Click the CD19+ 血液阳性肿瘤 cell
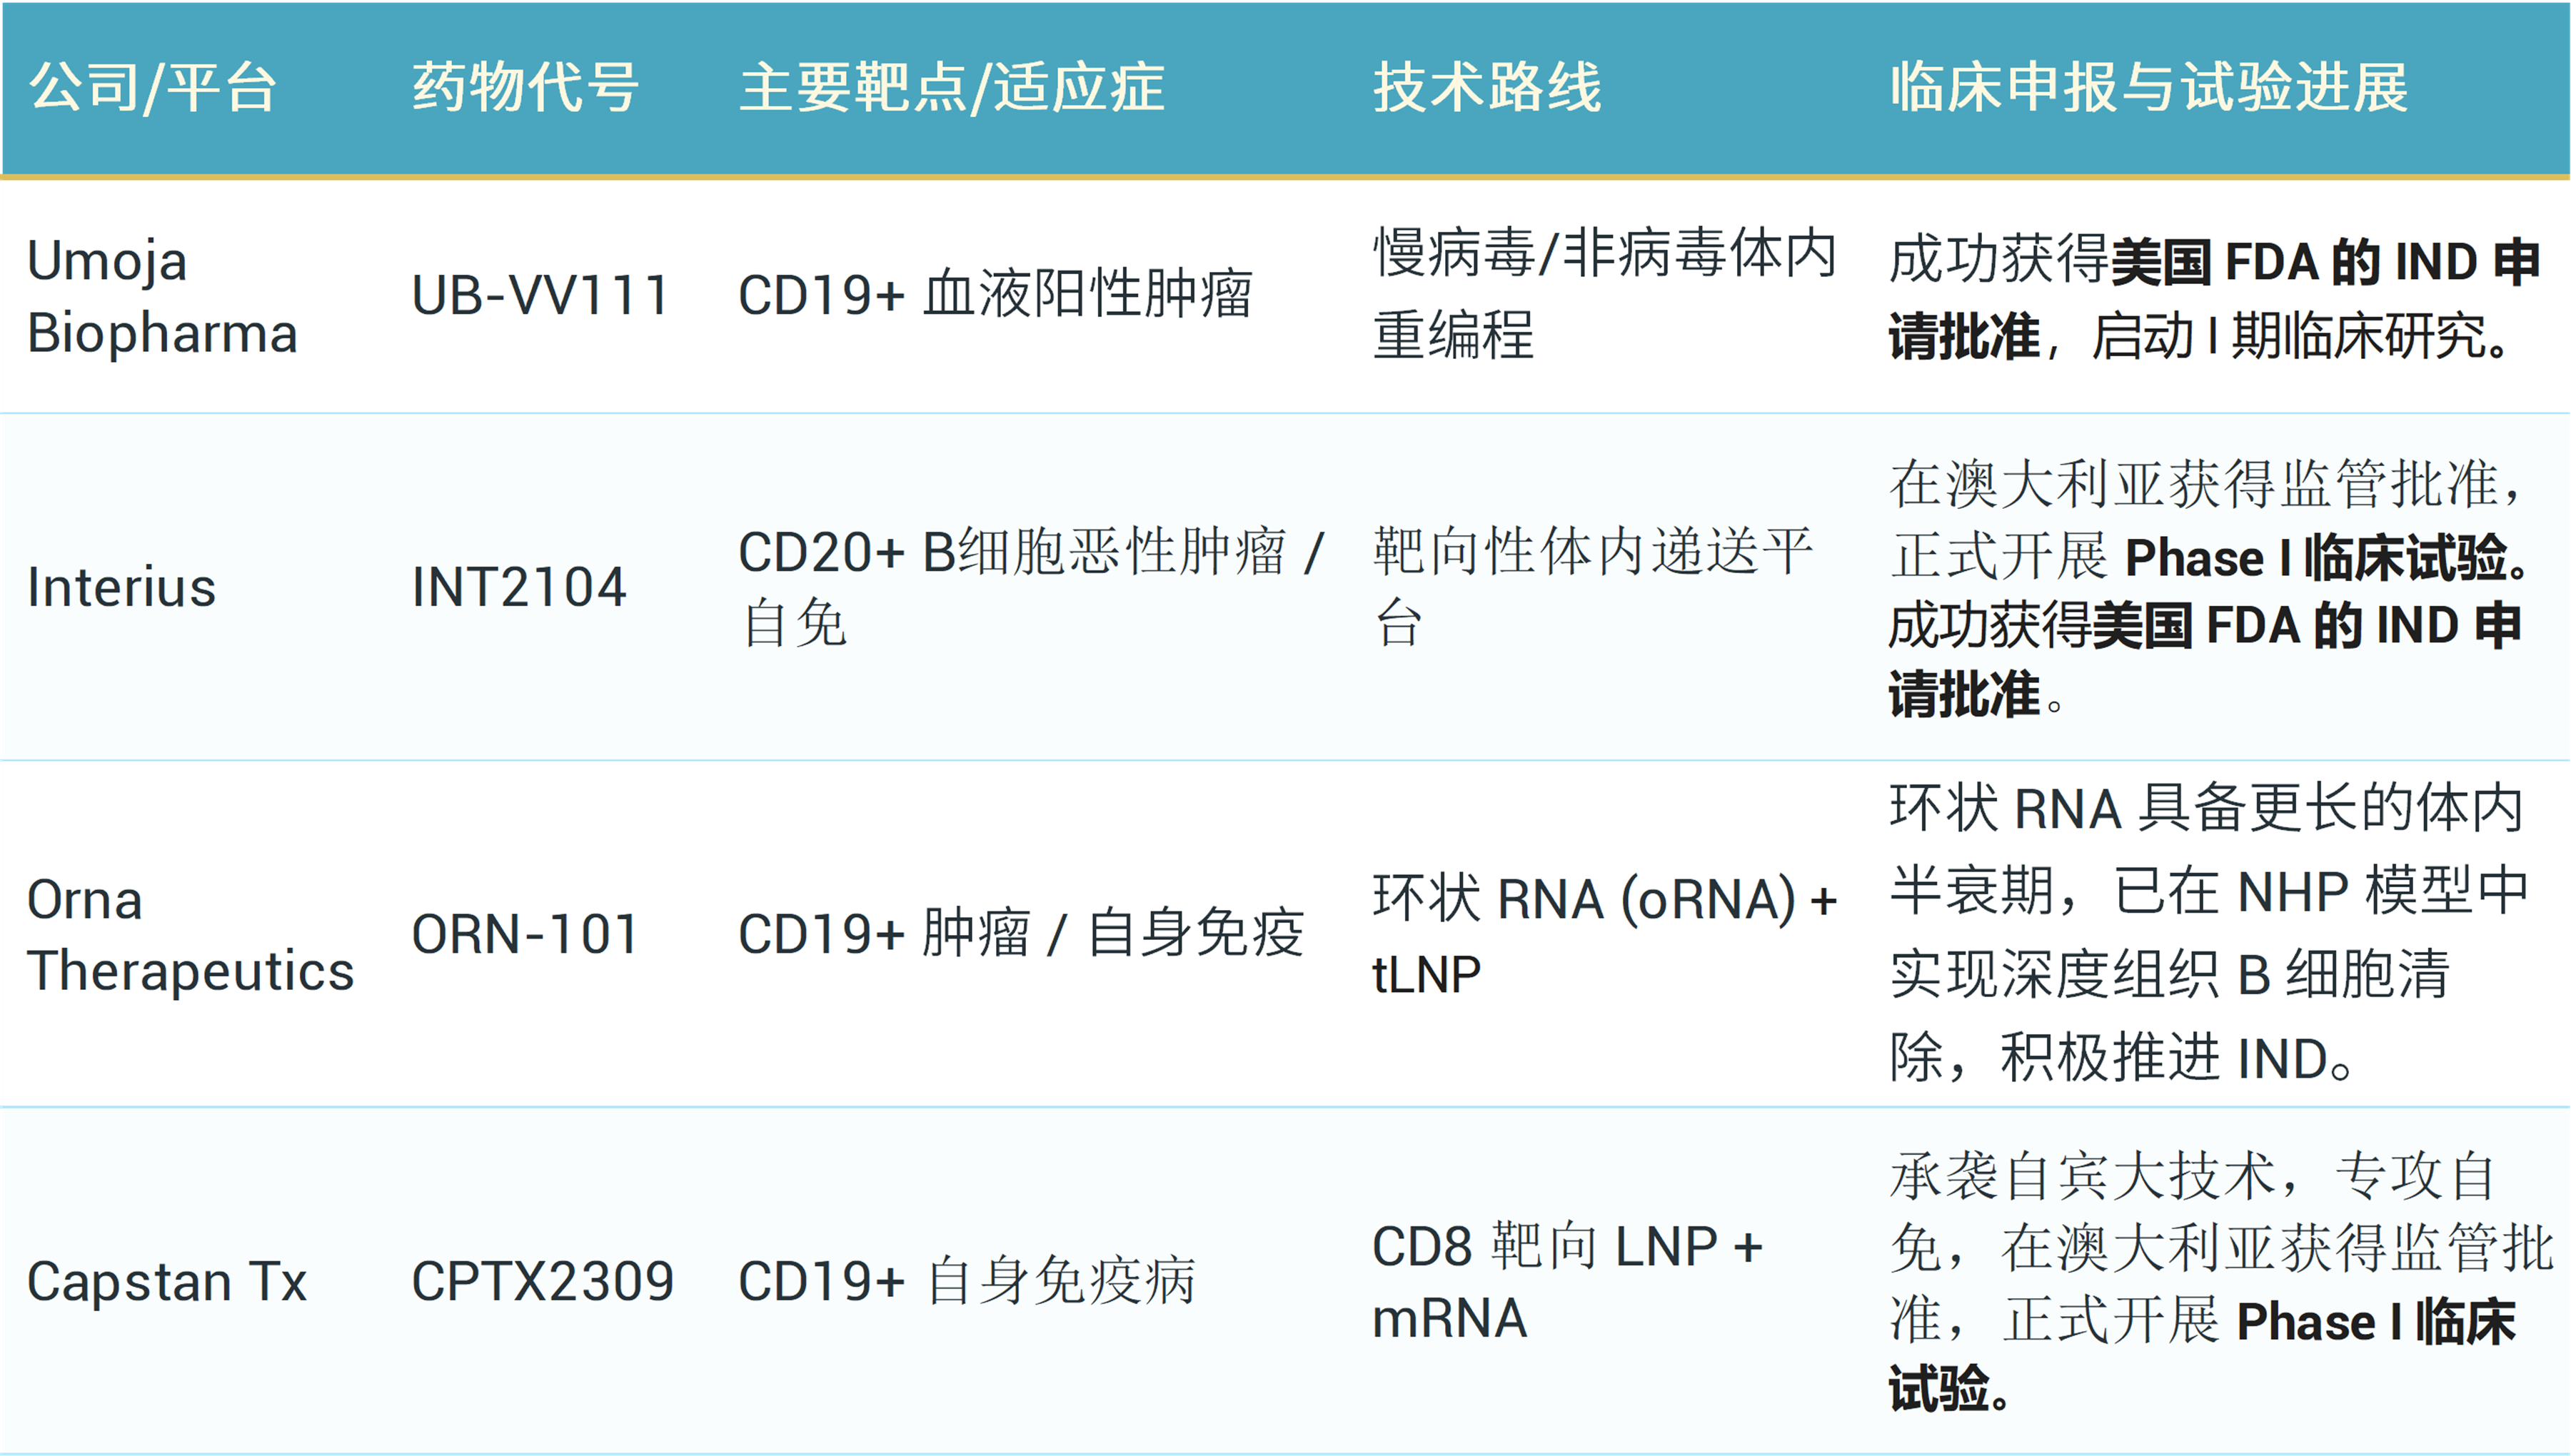This screenshot has height=1456, width=2571. 995,296
